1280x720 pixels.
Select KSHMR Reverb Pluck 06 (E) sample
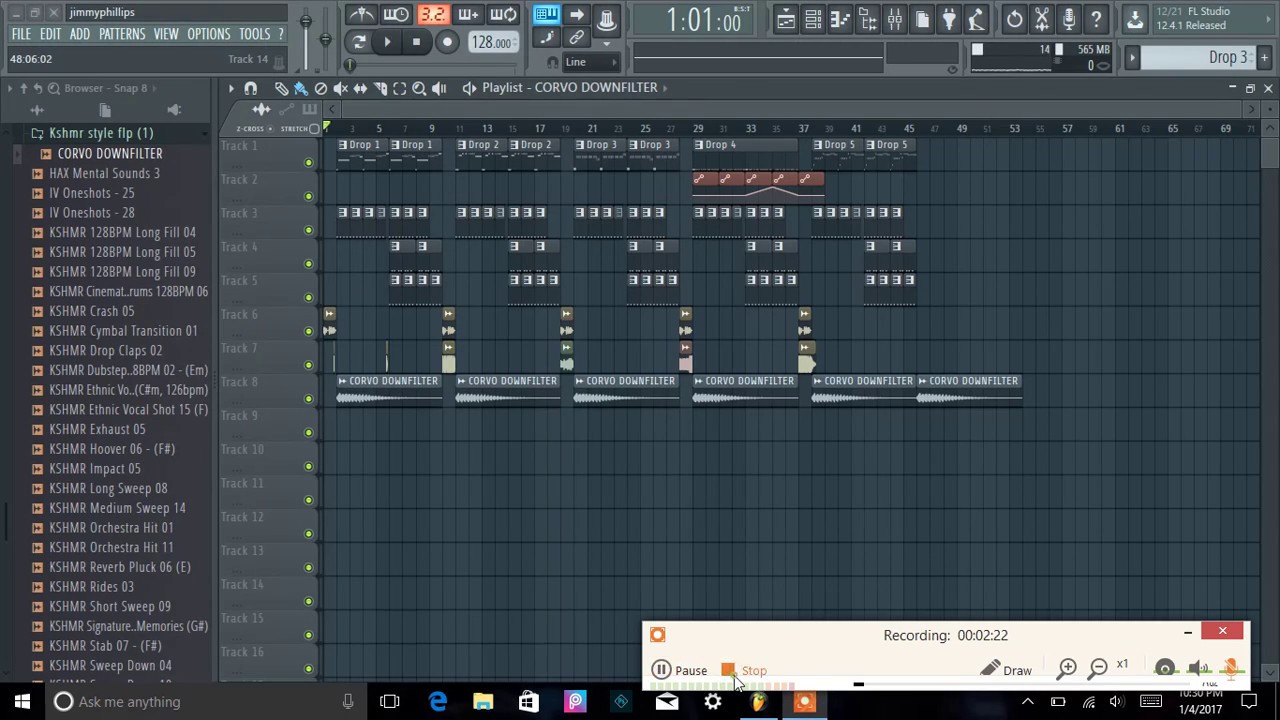click(120, 567)
